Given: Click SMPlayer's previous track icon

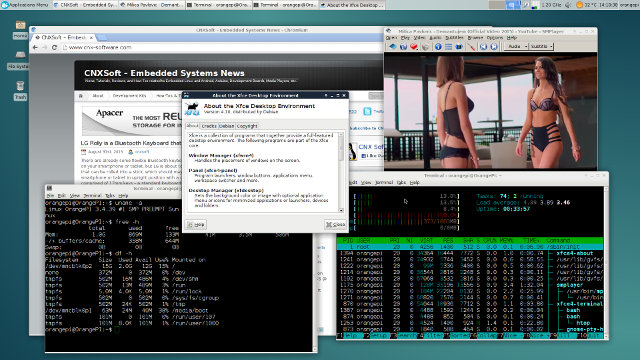Looking at the screenshot, I should 483,47.
